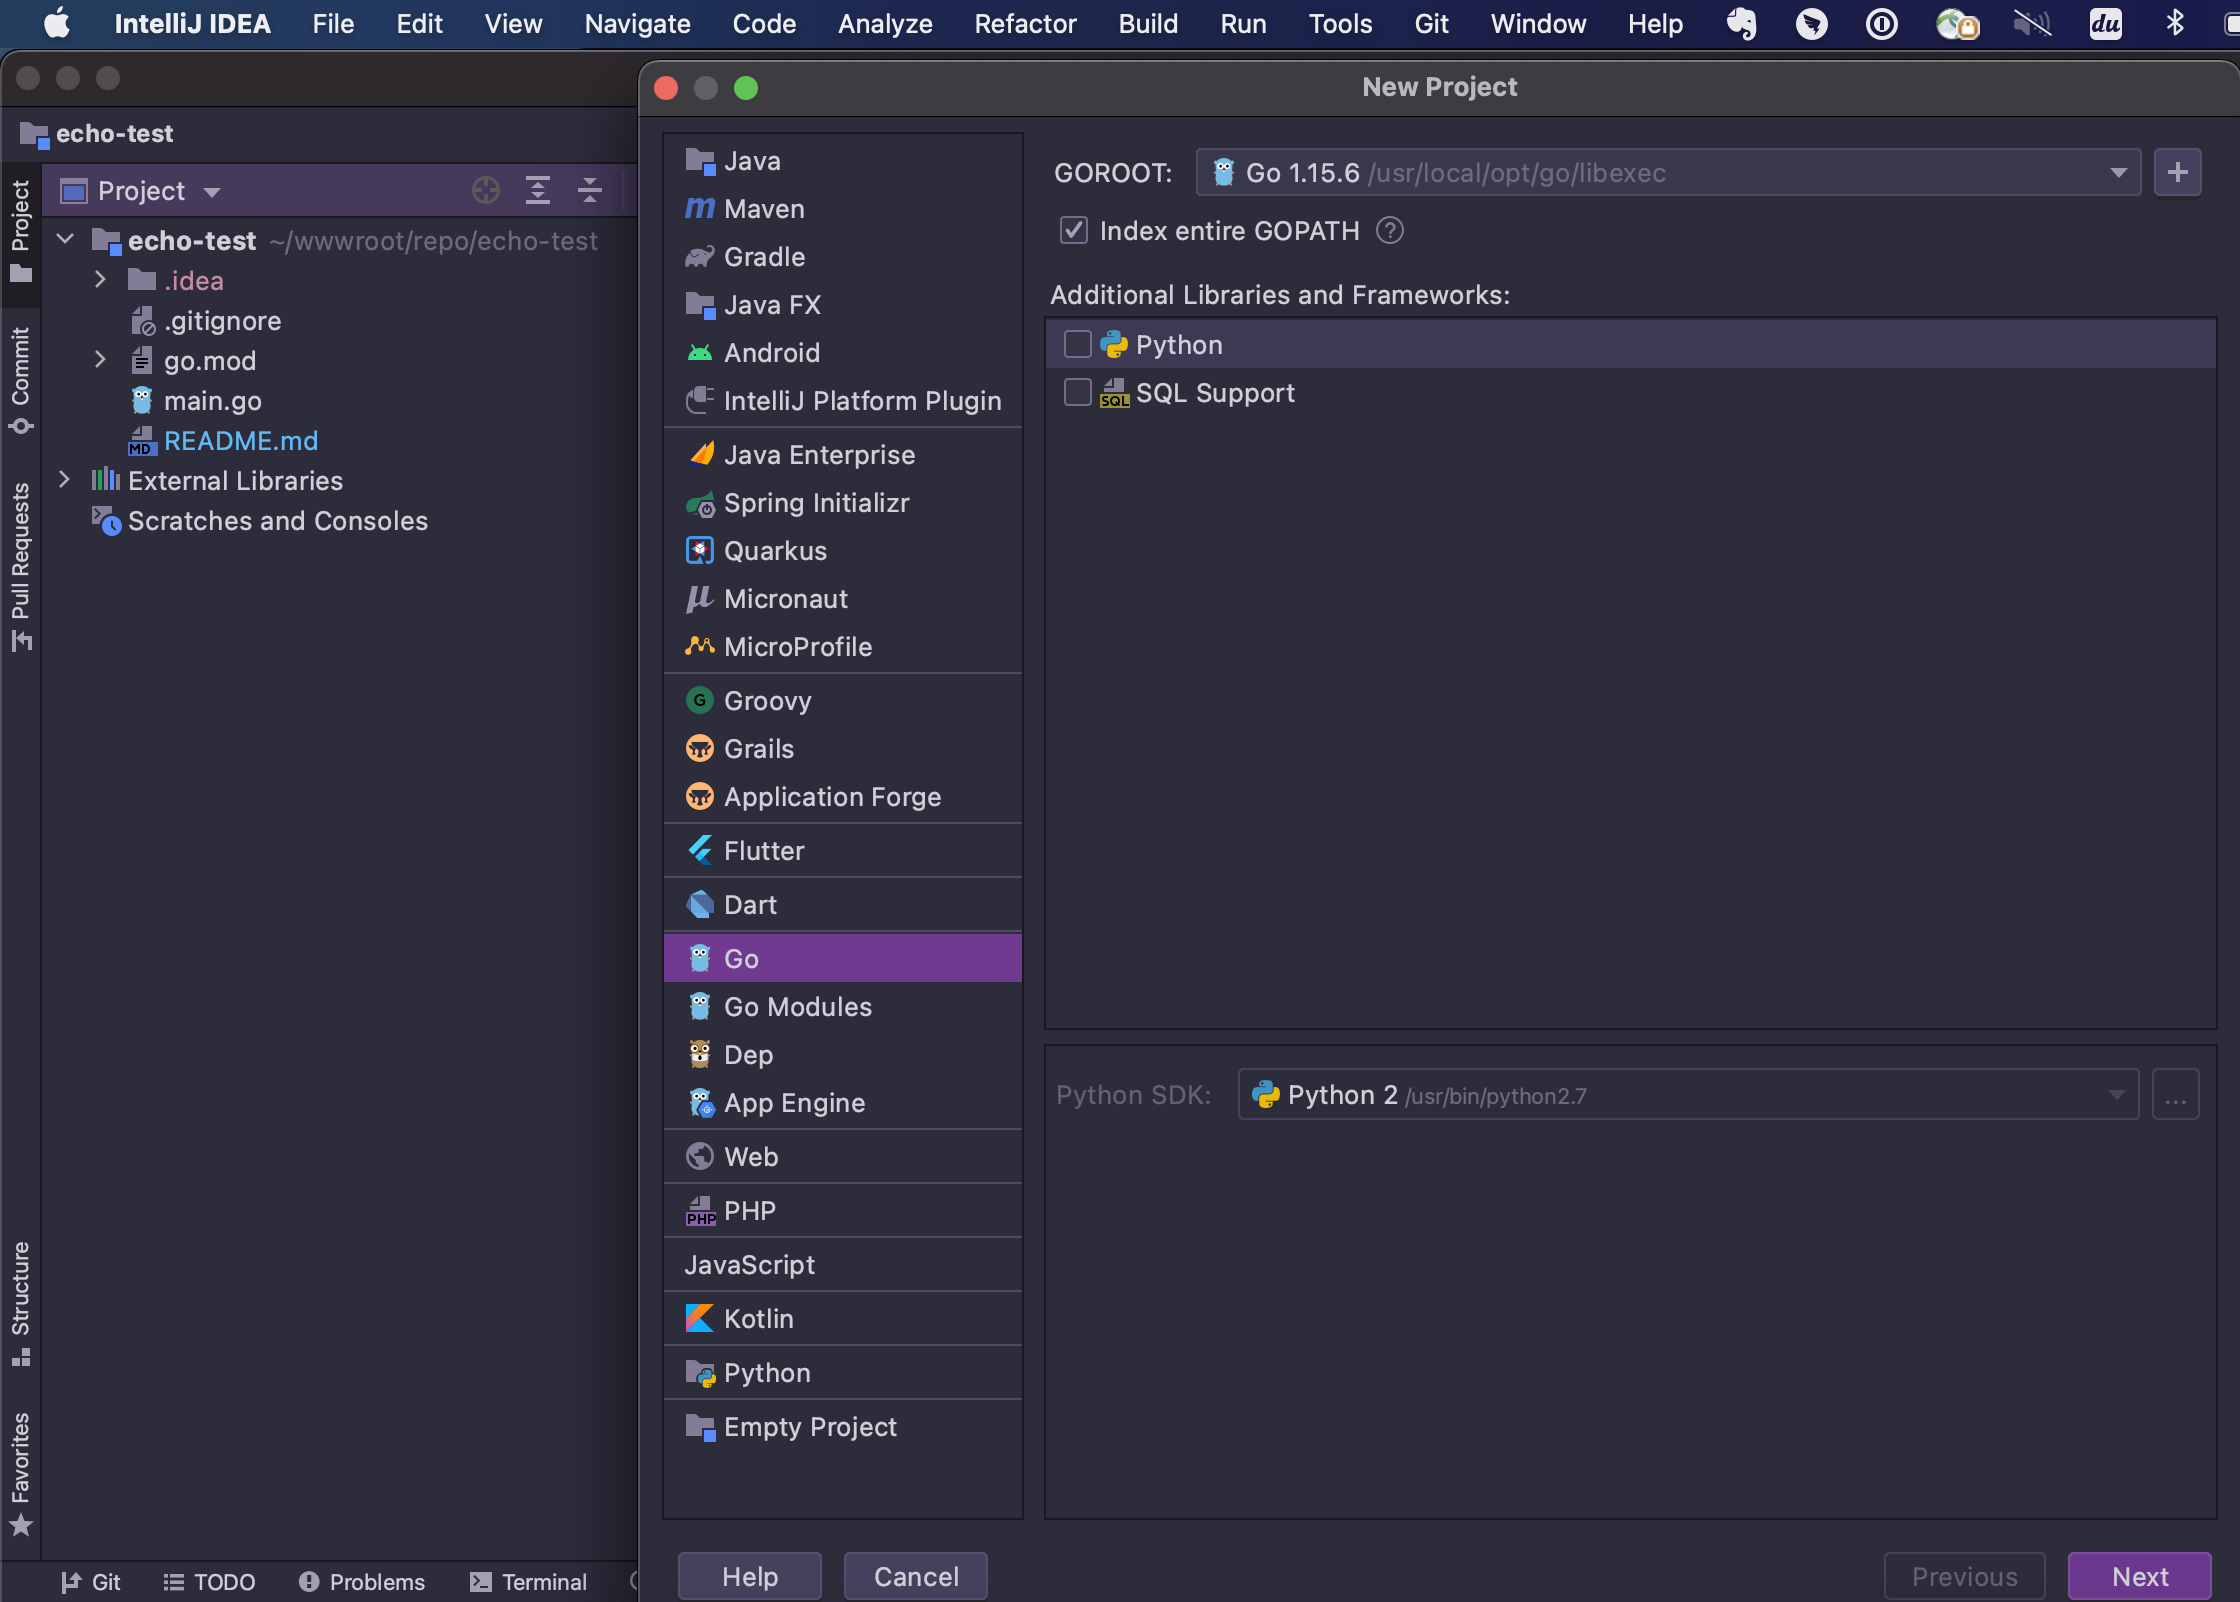Collapse the echo-test root folder
2240x1602 pixels.
pyautogui.click(x=66, y=240)
